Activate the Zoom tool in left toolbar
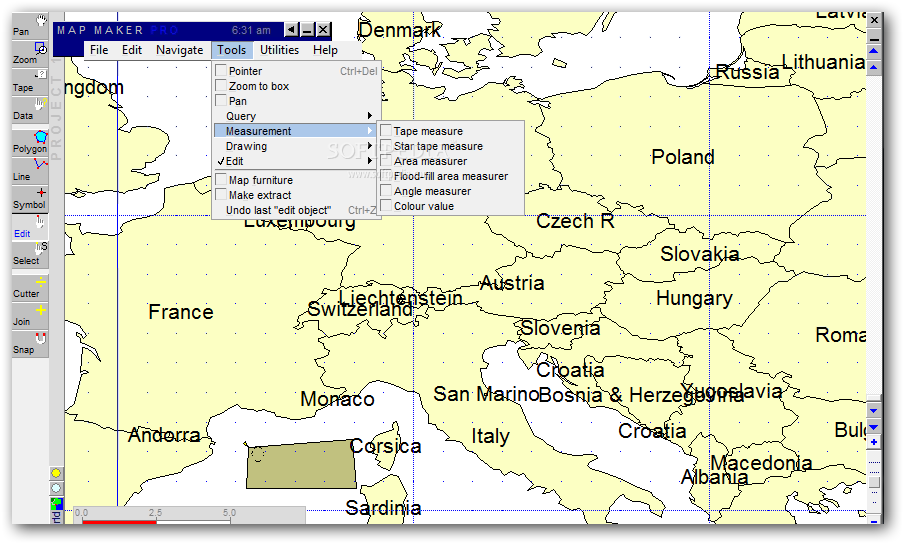This screenshot has height=544, width=904. (x=30, y=54)
